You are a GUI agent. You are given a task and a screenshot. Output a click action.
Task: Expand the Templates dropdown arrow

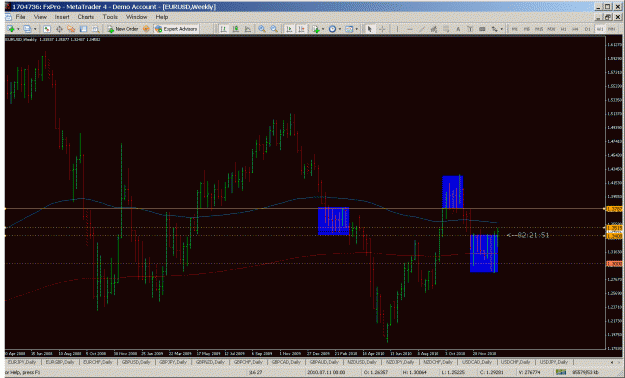(357, 29)
